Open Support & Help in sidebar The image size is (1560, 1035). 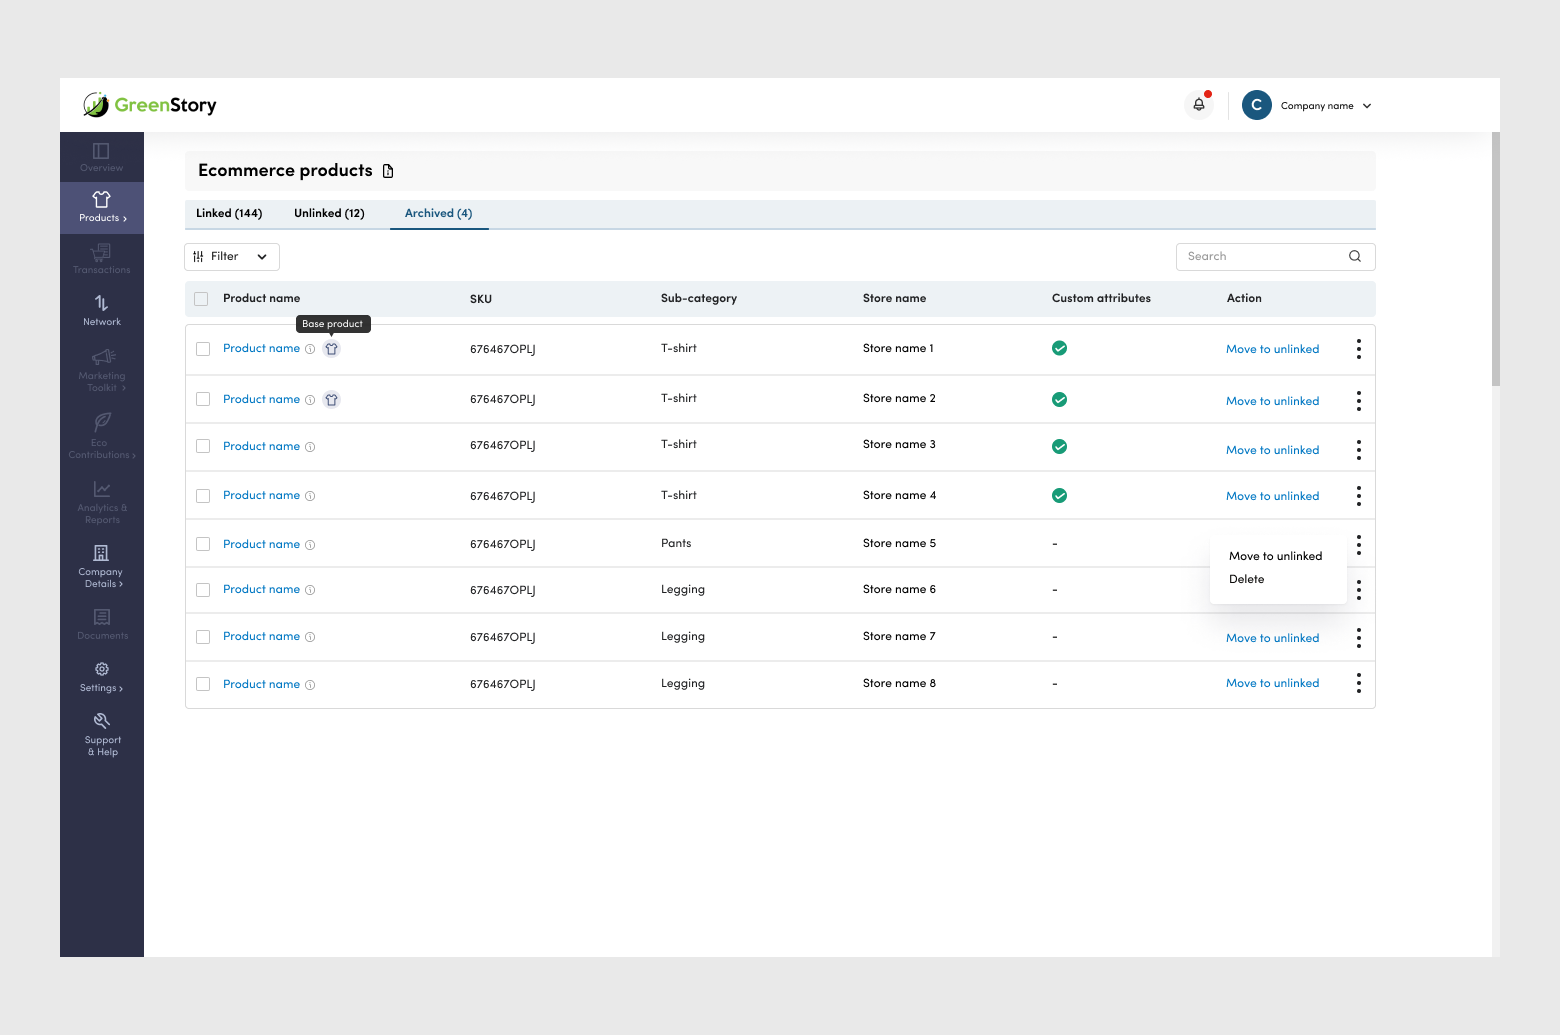point(101,735)
